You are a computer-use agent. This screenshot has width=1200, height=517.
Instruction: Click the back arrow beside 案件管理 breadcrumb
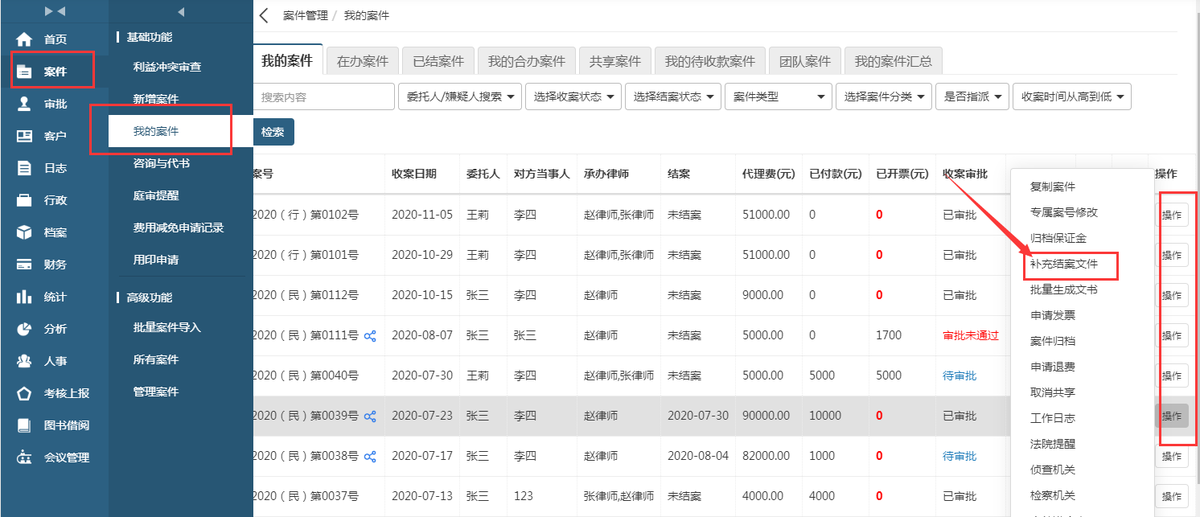[x=264, y=16]
